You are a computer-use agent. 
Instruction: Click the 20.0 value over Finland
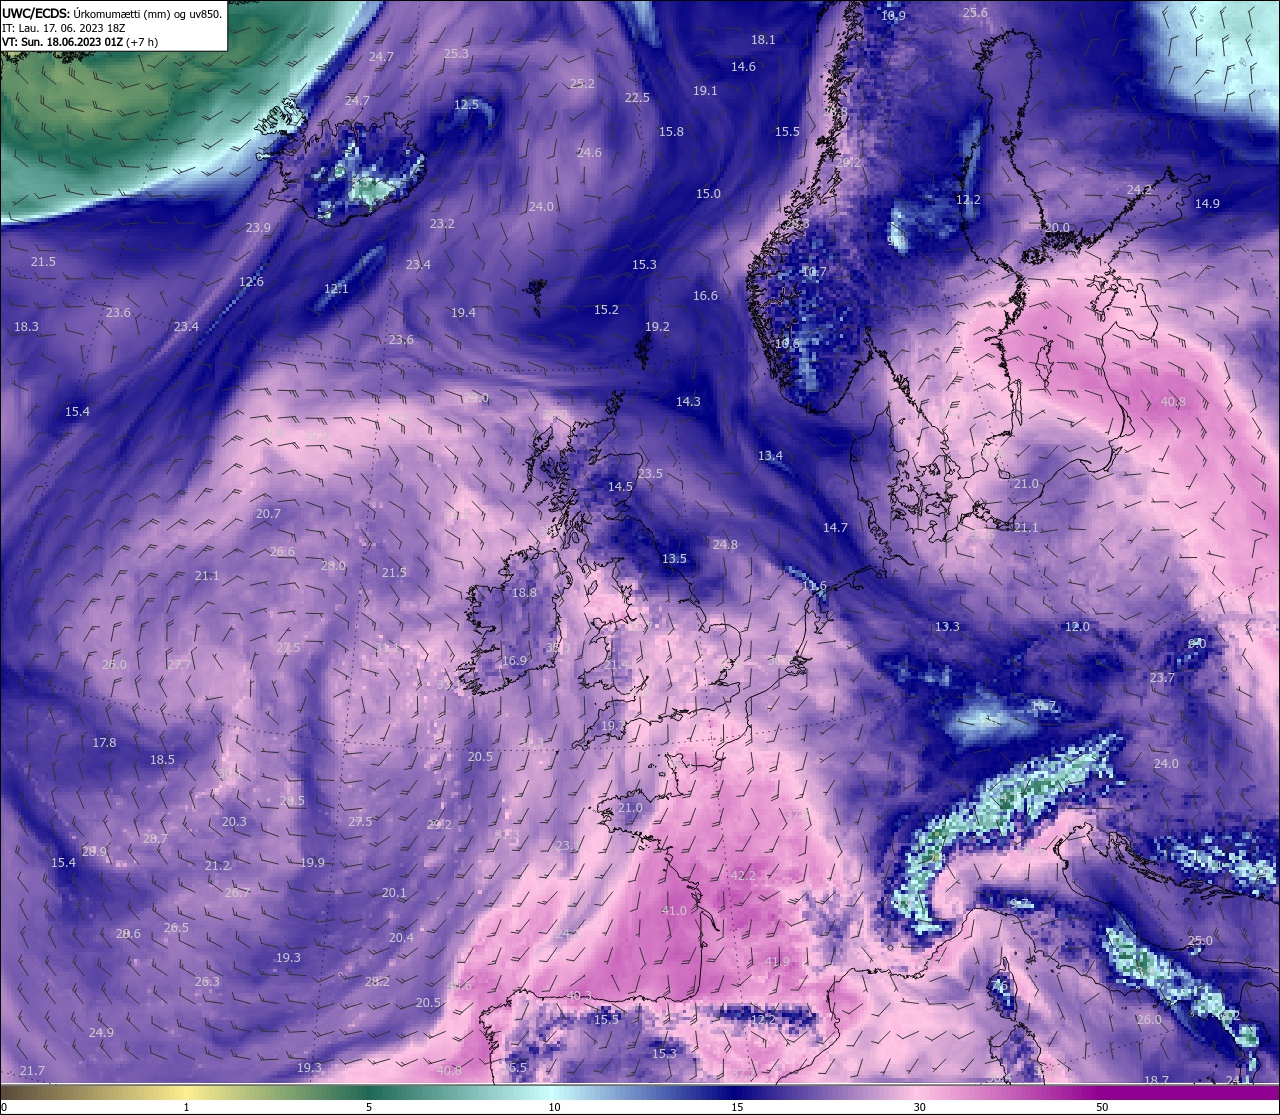coord(1057,228)
